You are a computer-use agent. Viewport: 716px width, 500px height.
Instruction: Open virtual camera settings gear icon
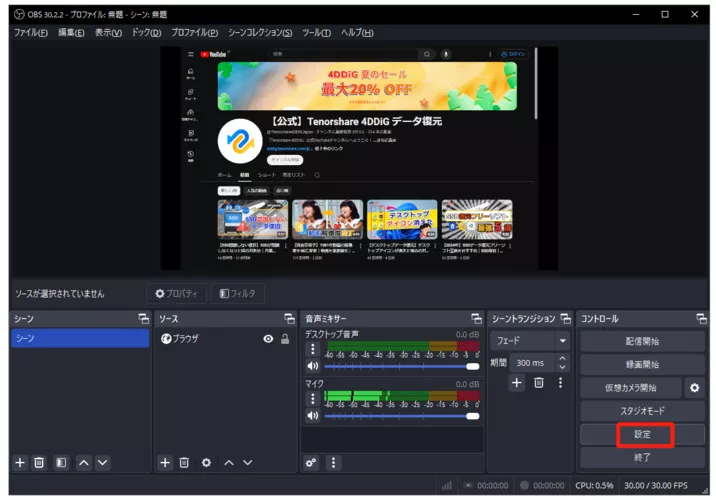(694, 387)
